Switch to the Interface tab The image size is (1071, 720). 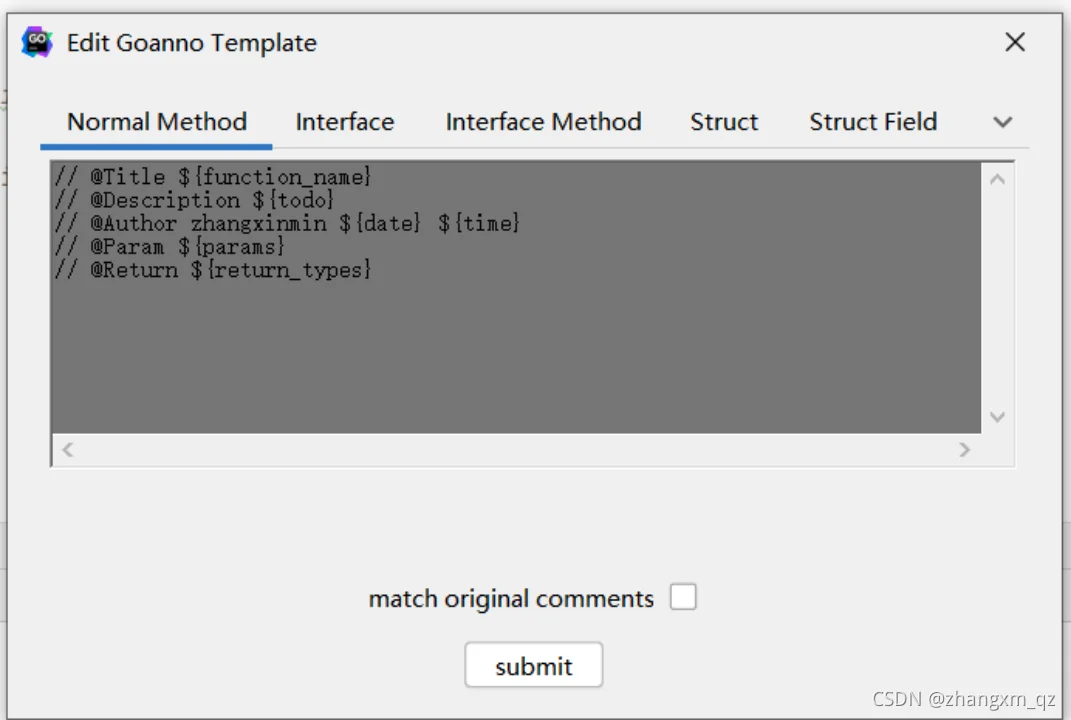(x=345, y=122)
